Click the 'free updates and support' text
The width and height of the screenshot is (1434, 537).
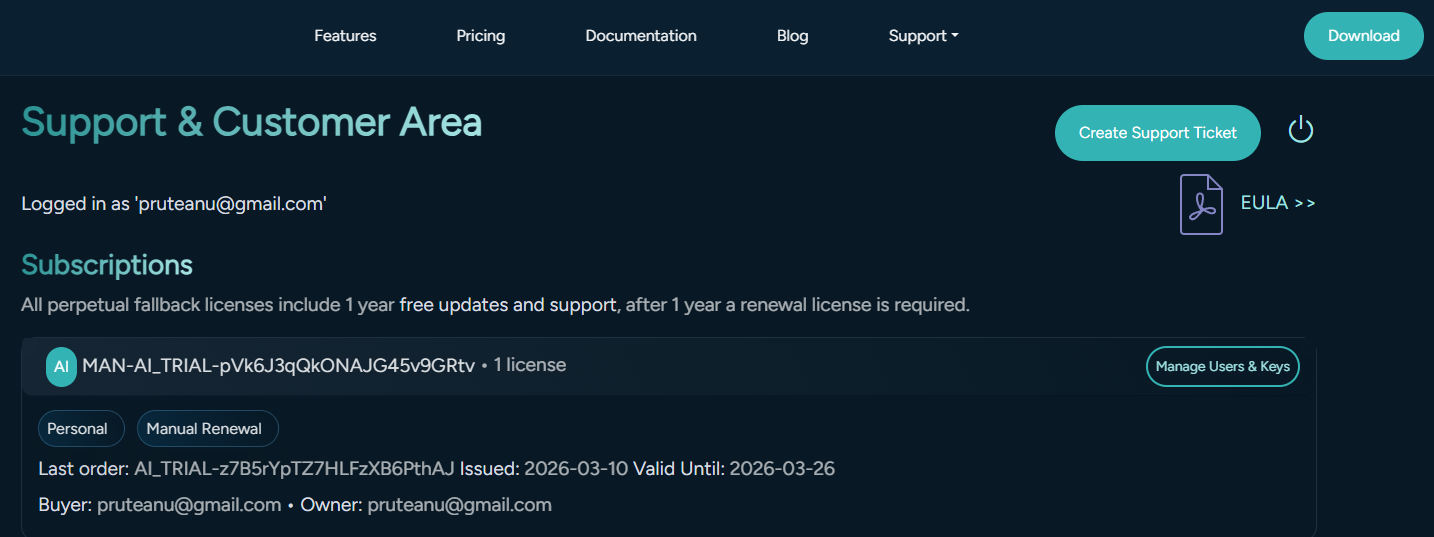pyautogui.click(x=508, y=305)
